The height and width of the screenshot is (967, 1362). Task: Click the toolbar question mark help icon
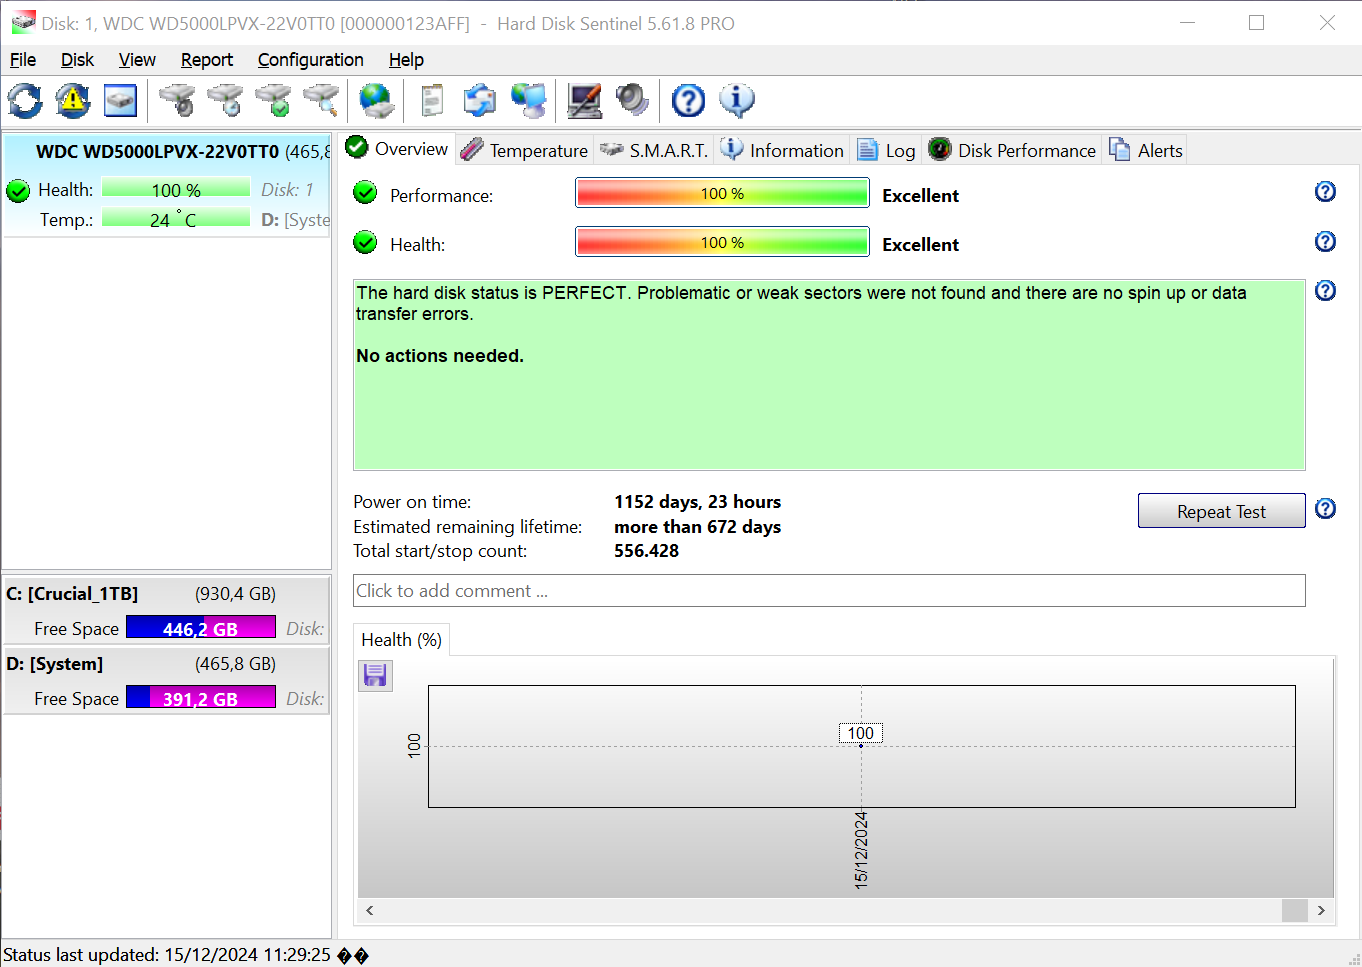point(688,100)
